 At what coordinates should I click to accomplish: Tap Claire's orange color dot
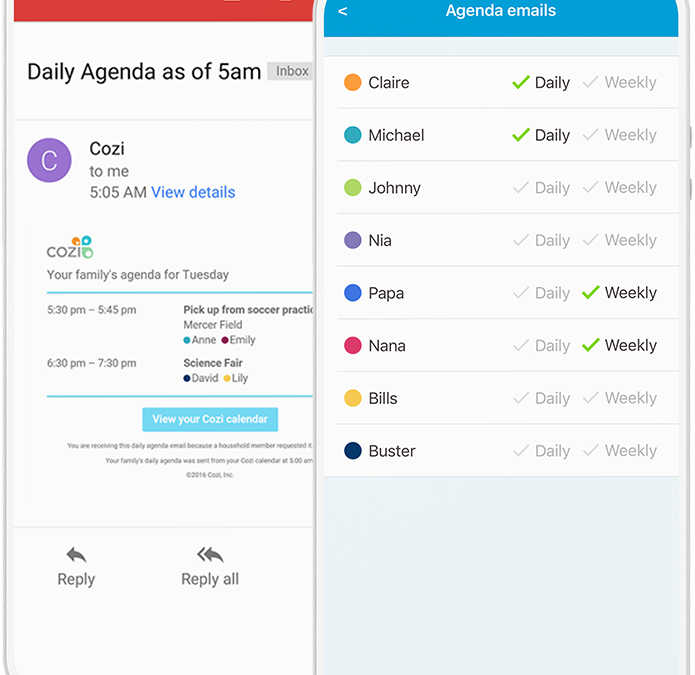tap(353, 82)
